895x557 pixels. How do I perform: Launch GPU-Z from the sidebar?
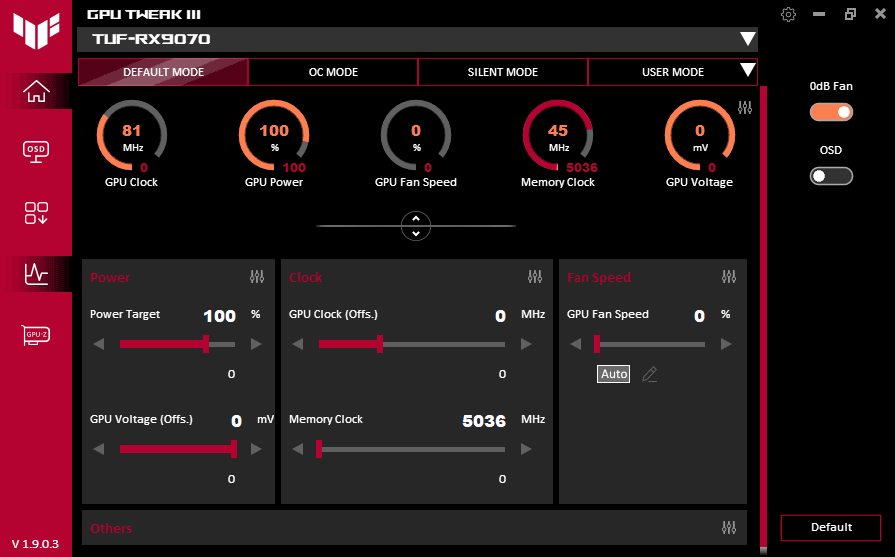[x=37, y=334]
